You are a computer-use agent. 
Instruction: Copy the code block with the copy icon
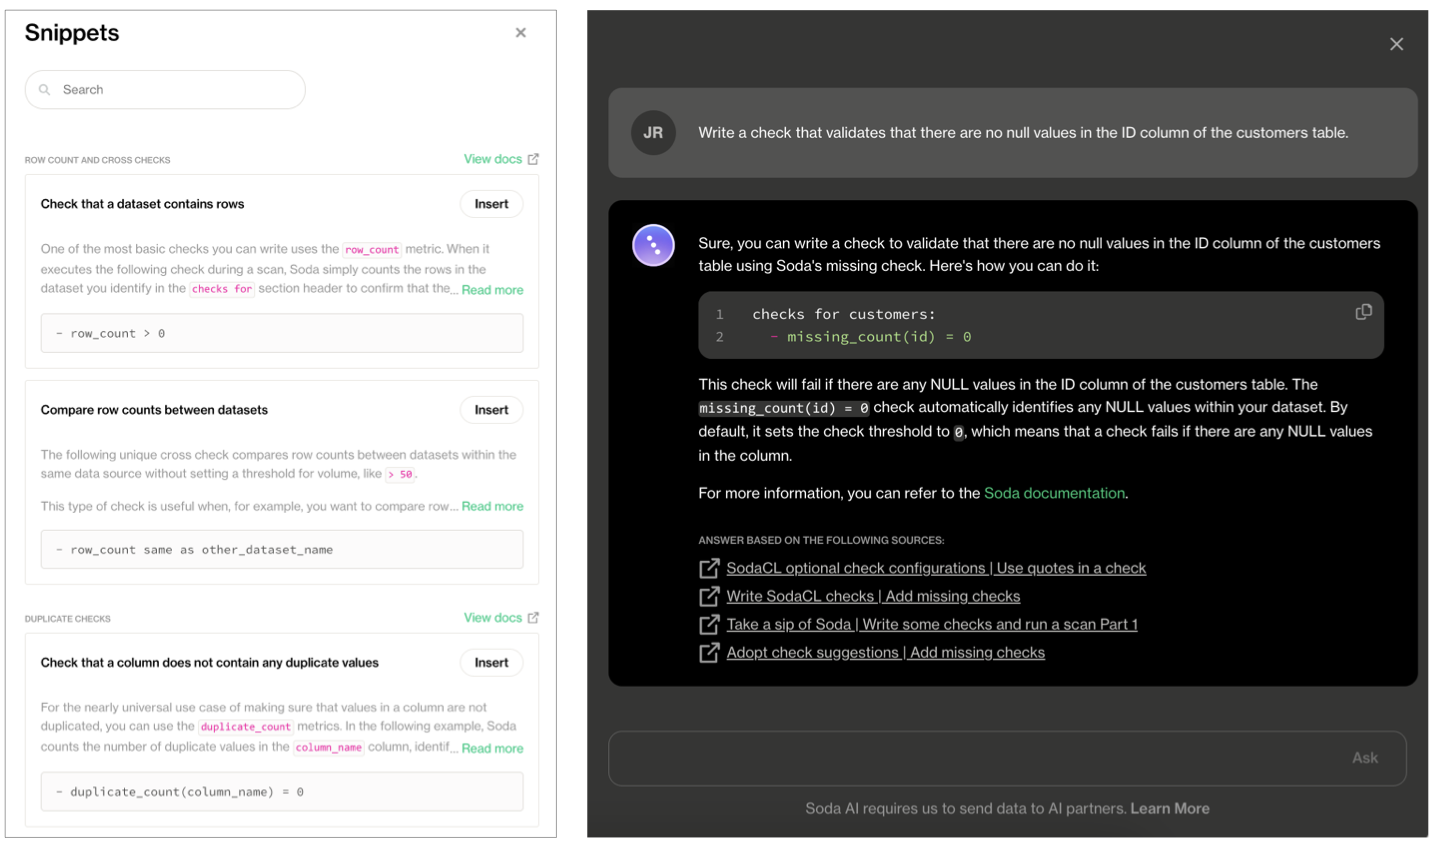[1363, 313]
